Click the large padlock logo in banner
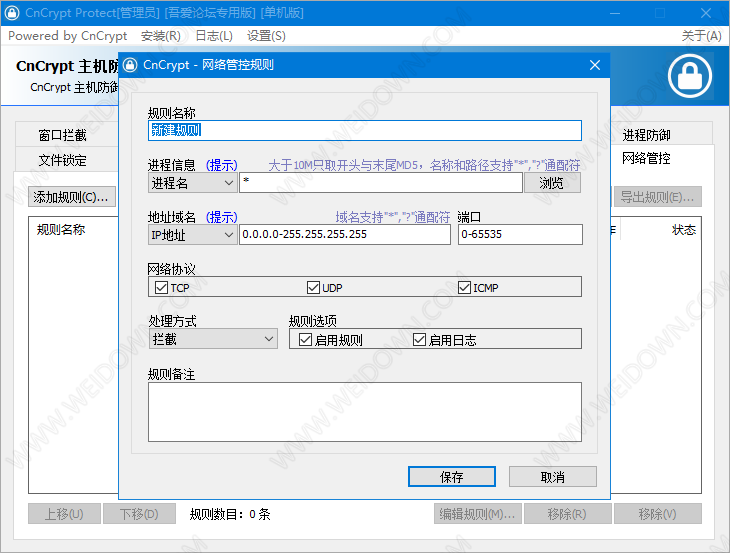Image resolution: width=730 pixels, height=553 pixels. point(690,76)
